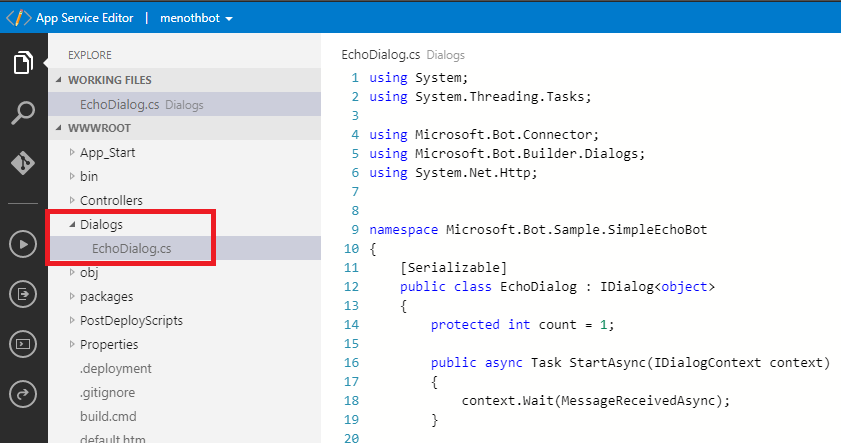
Task: Open the .gitignore file
Action: 107,393
